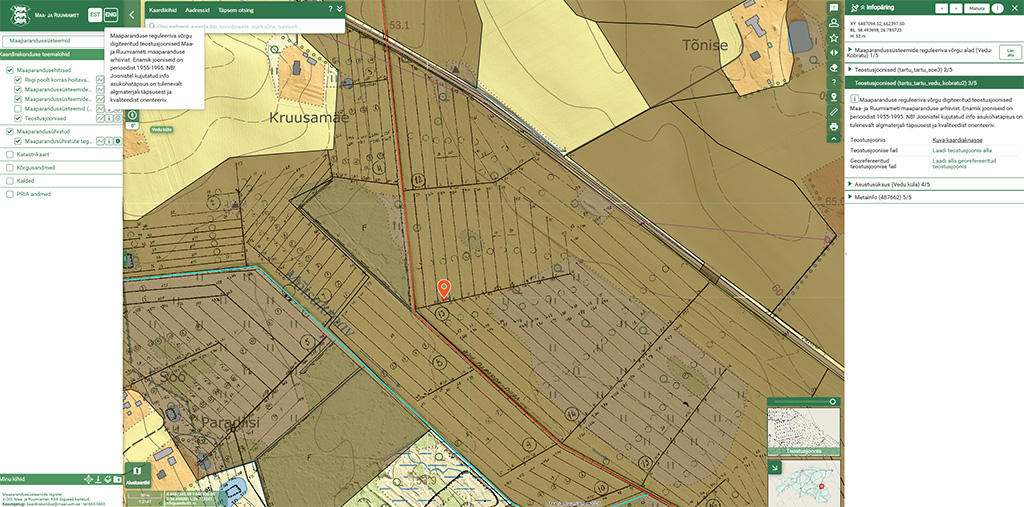Viewport: 1024px width, 507px height.
Task: Open the help question mark tool
Action: pos(834,82)
